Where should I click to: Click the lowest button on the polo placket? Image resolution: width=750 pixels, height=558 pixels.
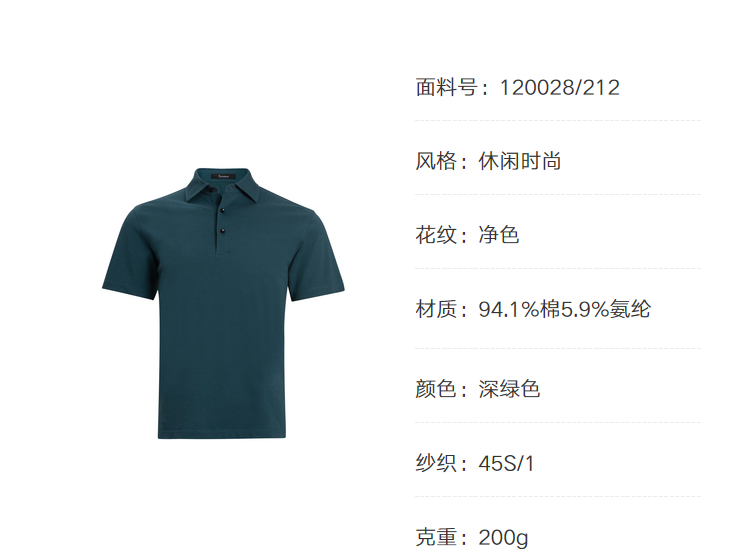(222, 231)
